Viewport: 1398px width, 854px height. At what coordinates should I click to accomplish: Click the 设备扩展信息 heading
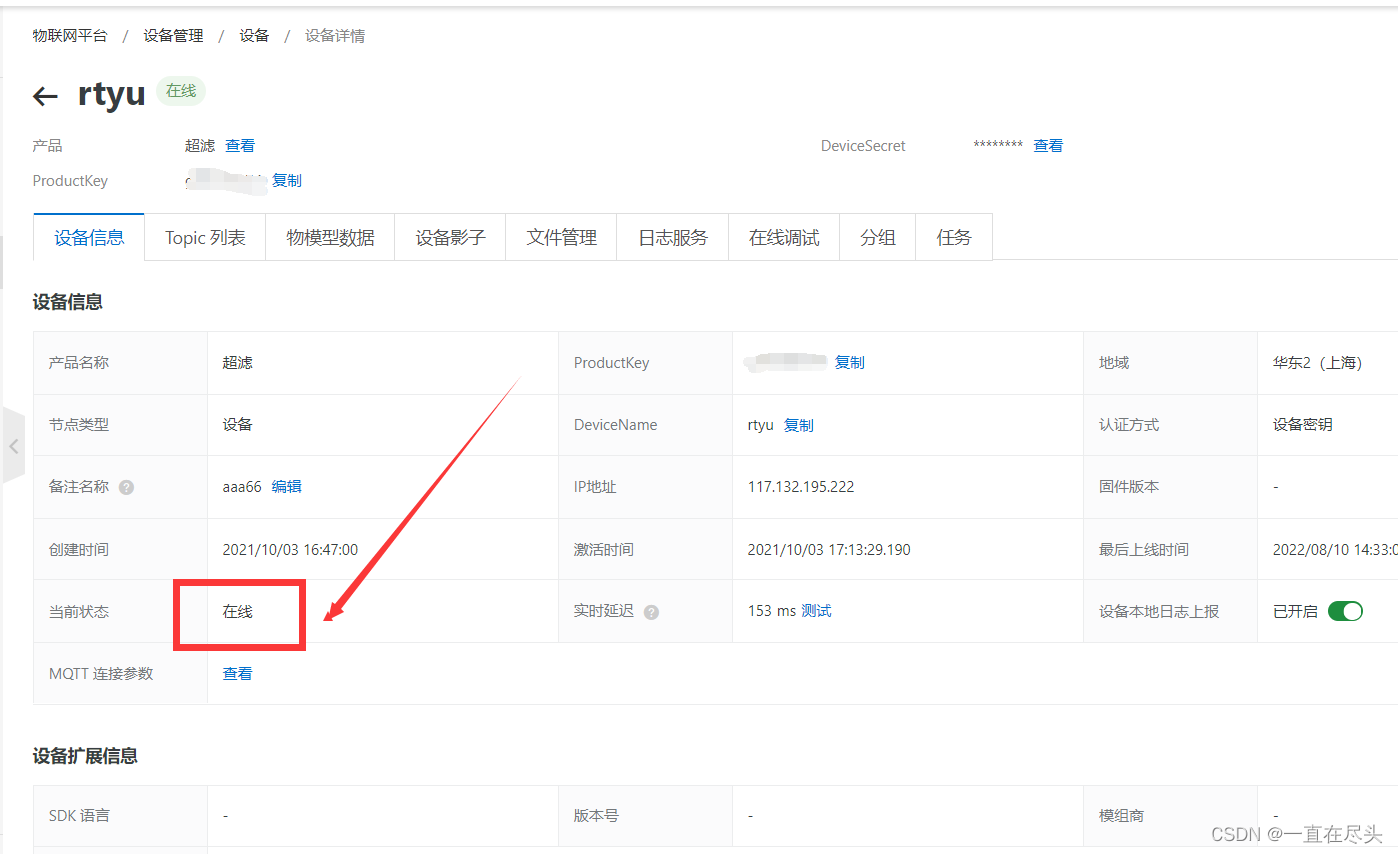click(x=85, y=756)
